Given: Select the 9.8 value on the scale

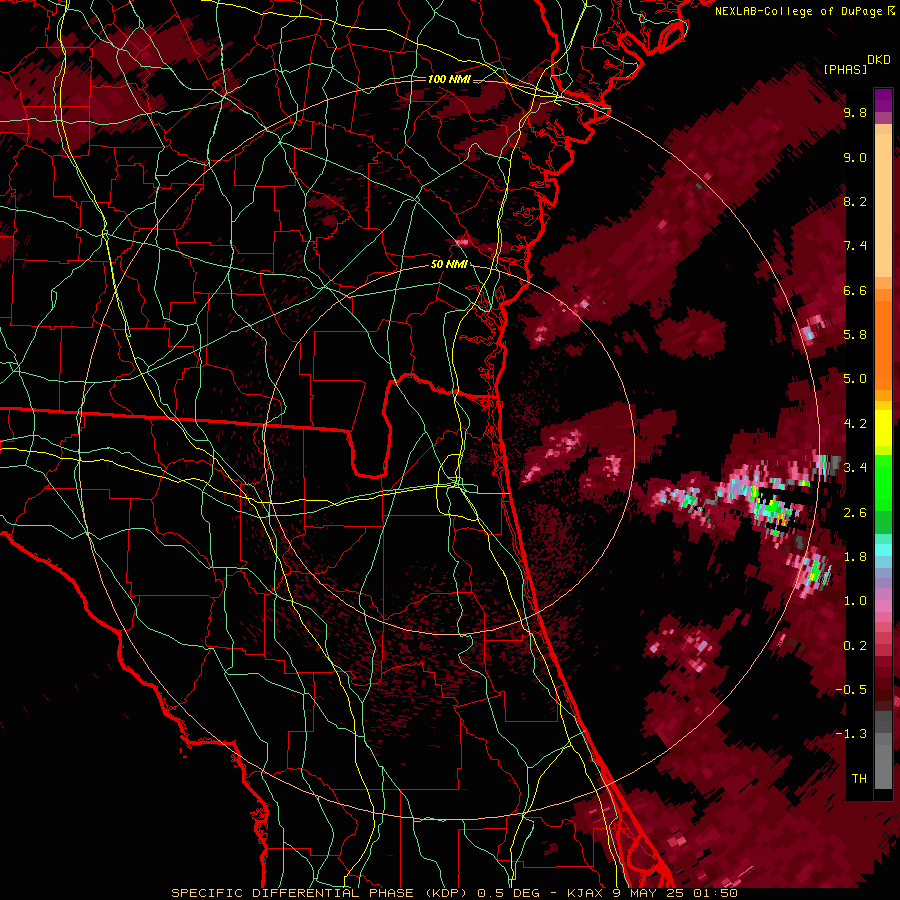Looking at the screenshot, I should [855, 113].
